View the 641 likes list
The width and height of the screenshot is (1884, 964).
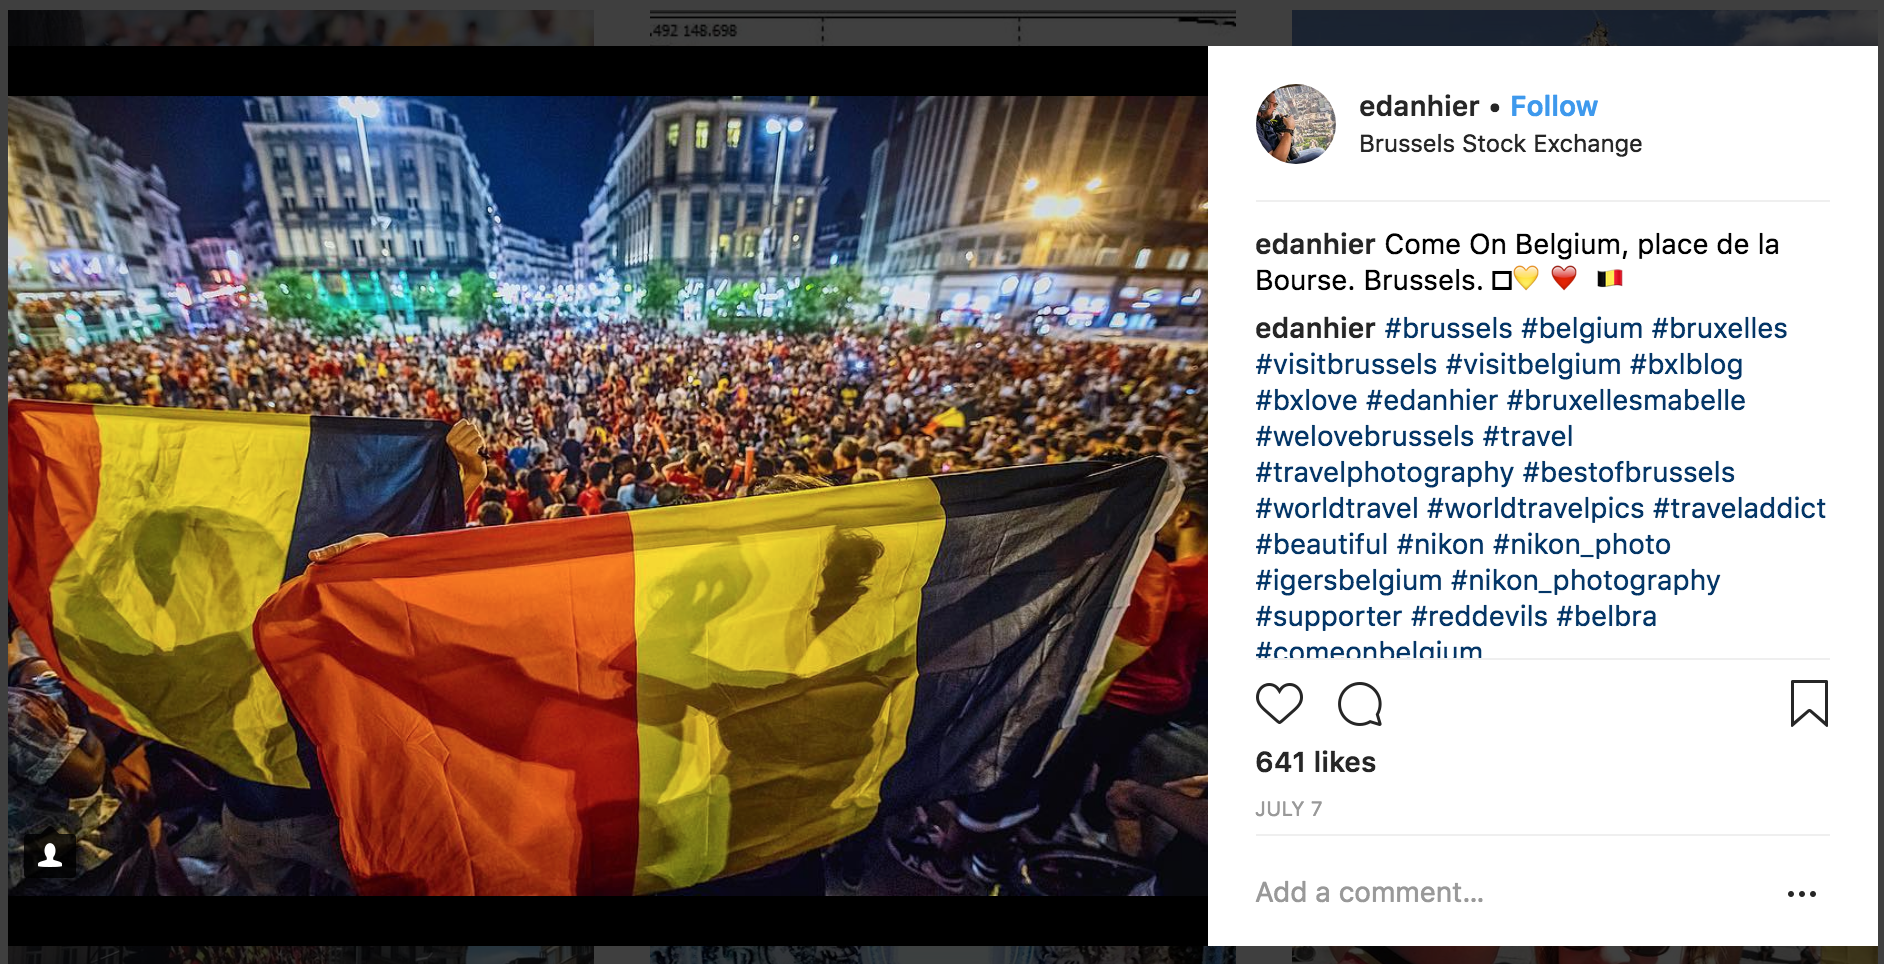(x=1316, y=762)
